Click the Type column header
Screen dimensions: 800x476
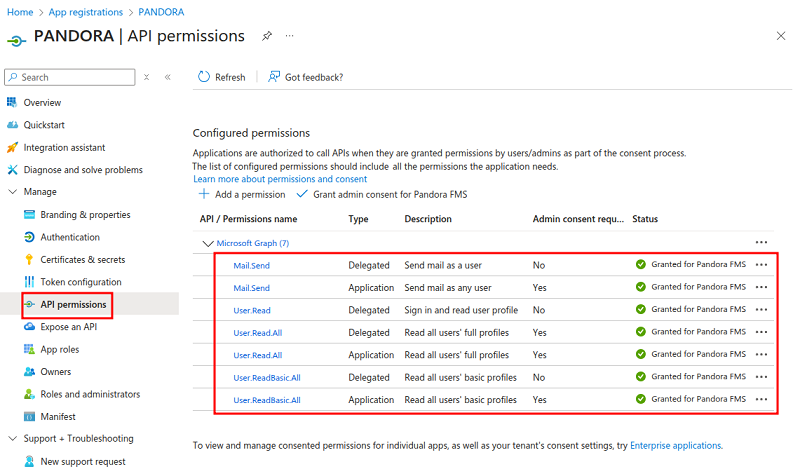click(x=358, y=219)
